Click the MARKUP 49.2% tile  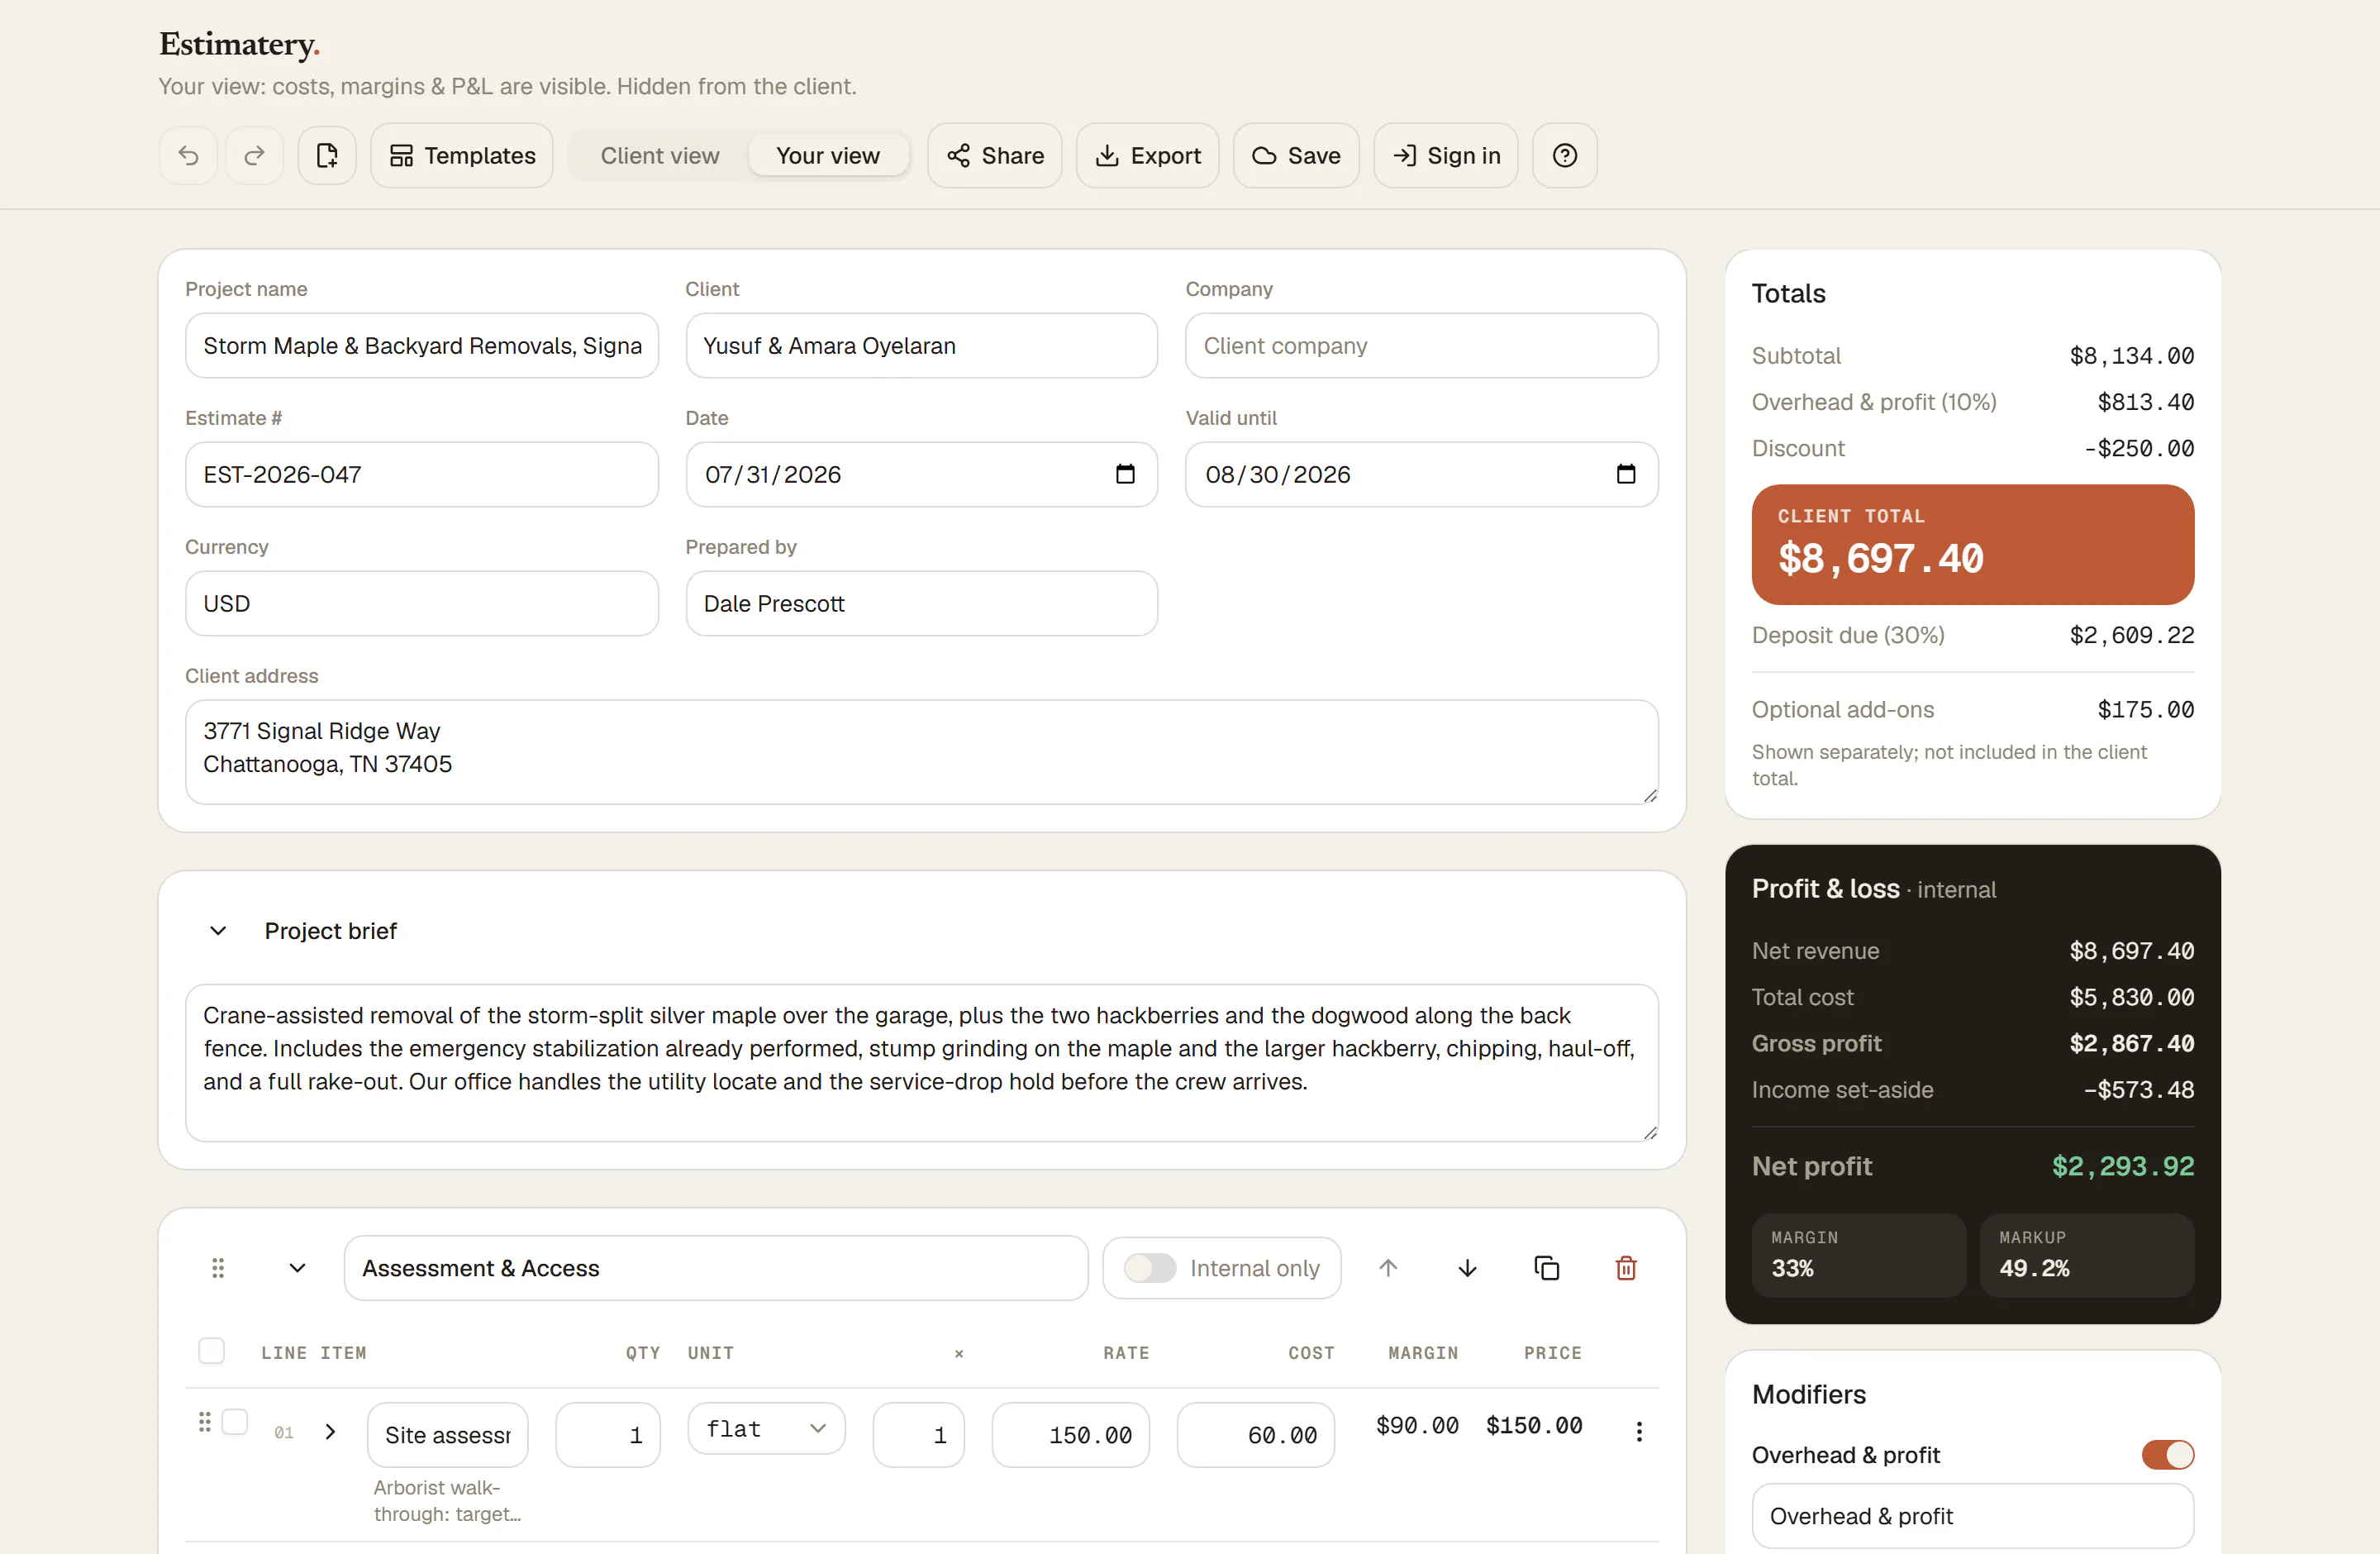[2087, 1255]
